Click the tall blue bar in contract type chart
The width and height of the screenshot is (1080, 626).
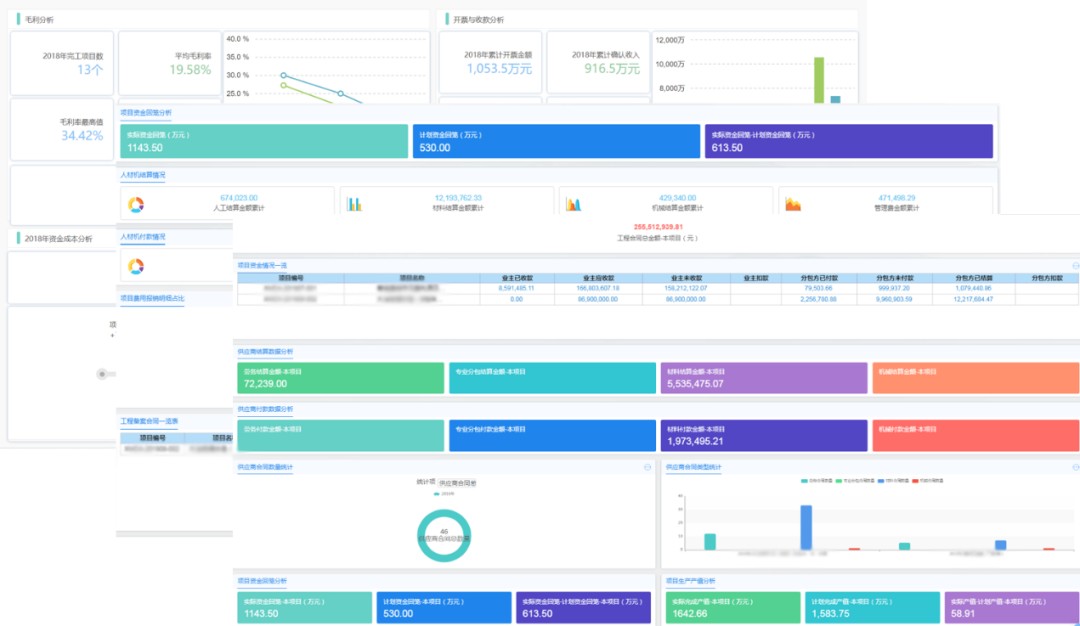tap(806, 527)
